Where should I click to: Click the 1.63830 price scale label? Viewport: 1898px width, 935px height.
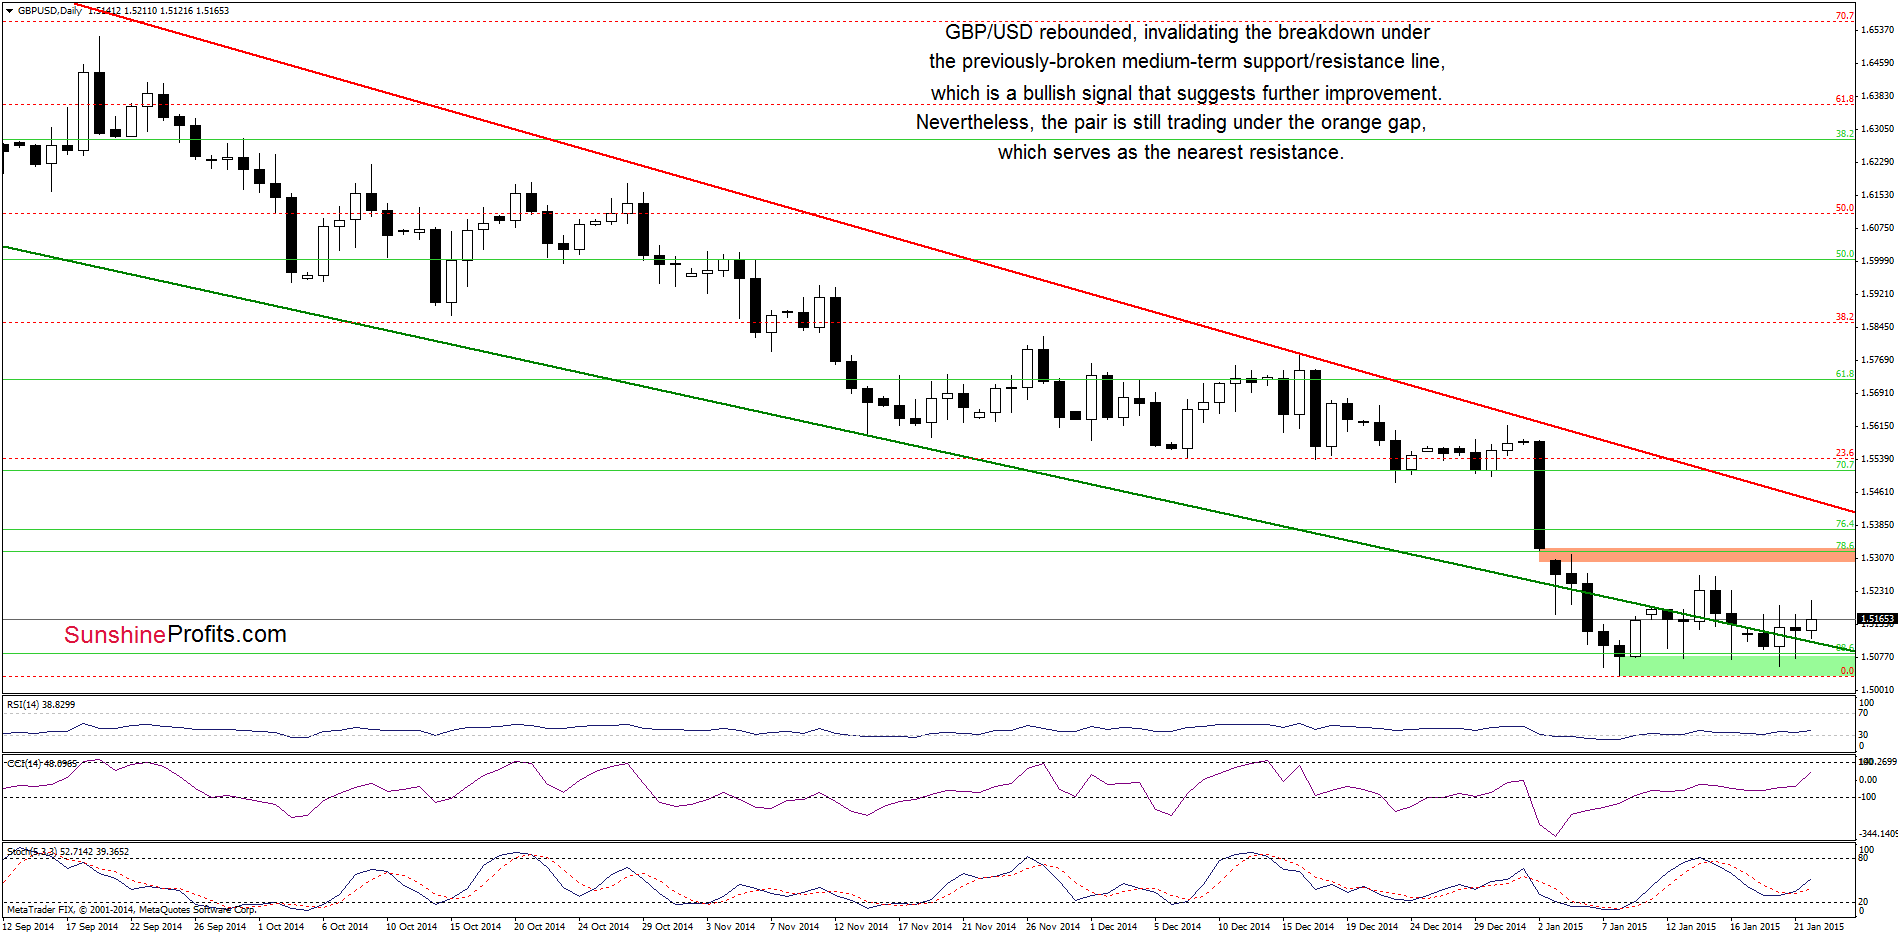coord(1877,96)
